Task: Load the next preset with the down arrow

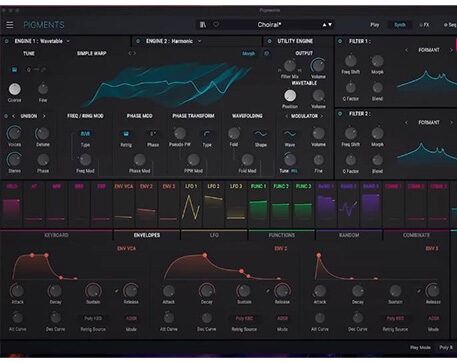Action: coord(330,25)
